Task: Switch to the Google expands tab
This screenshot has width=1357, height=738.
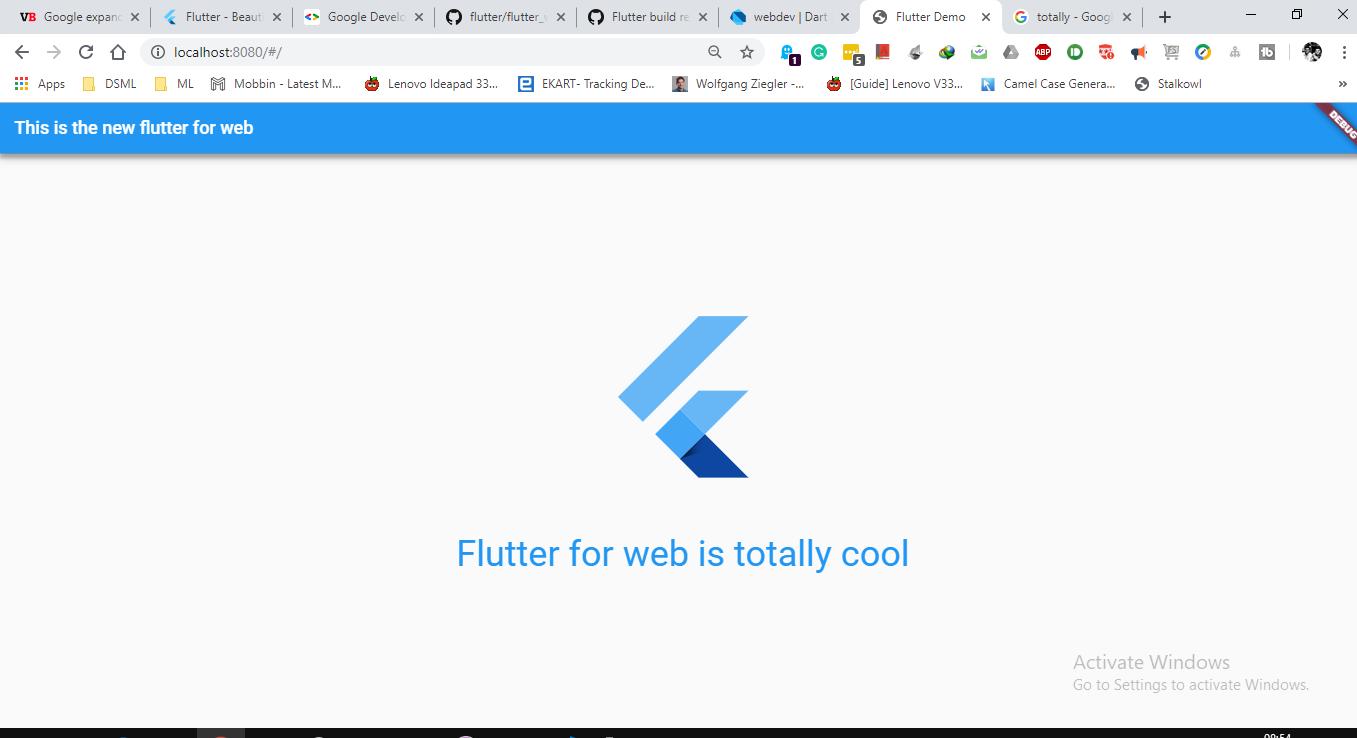Action: pos(80,17)
